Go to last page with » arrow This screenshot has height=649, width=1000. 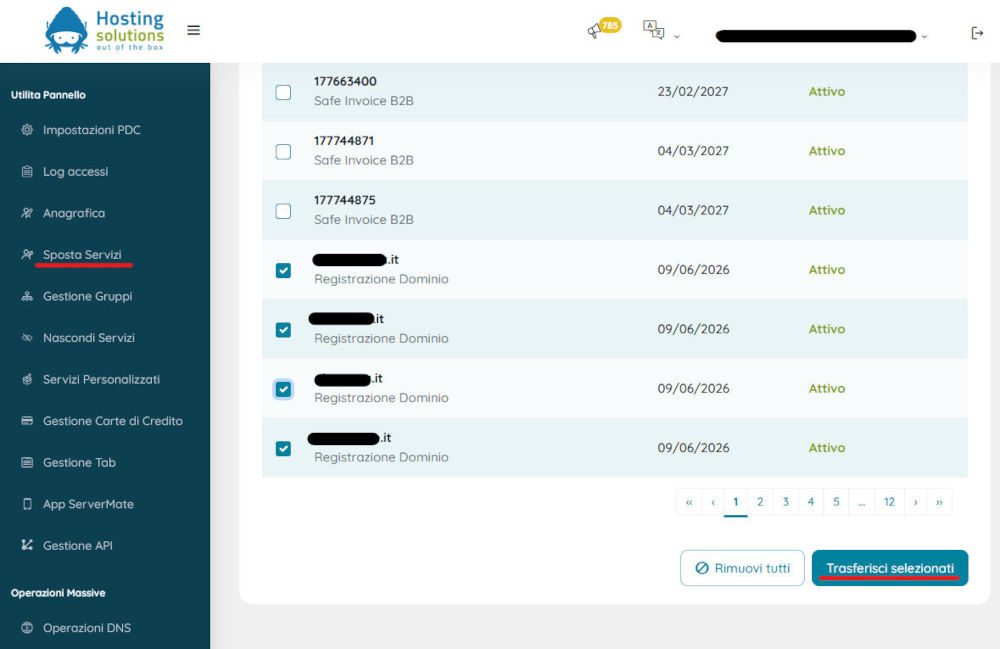939,502
